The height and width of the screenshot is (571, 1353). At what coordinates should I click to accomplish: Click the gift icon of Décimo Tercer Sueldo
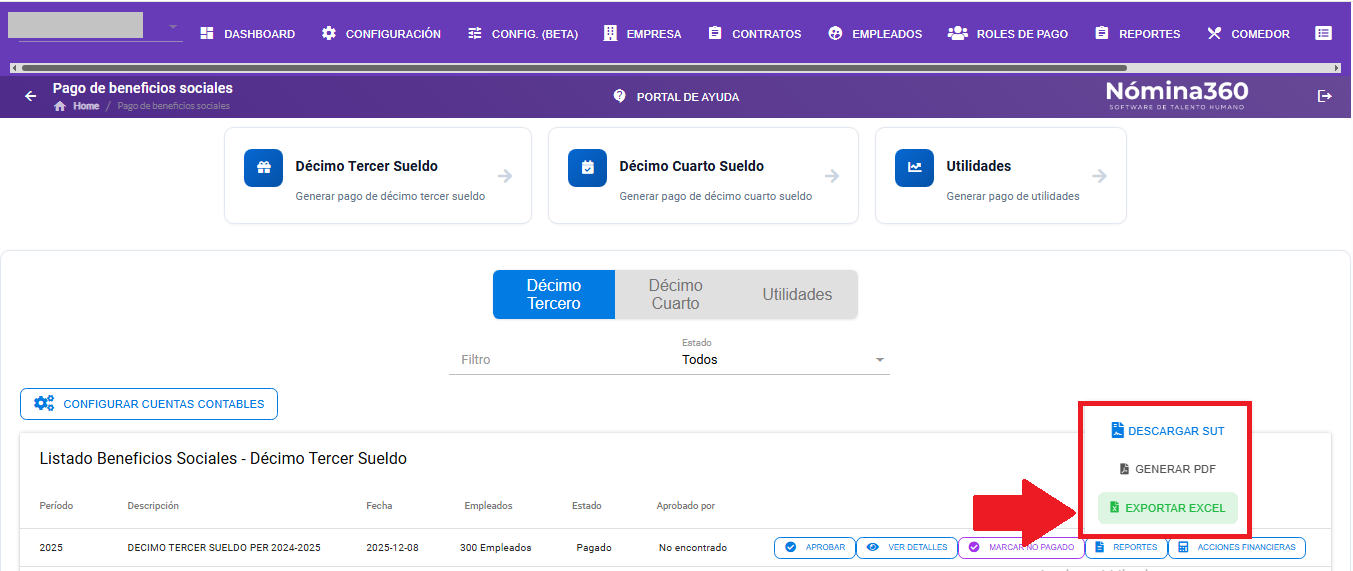[x=264, y=168]
